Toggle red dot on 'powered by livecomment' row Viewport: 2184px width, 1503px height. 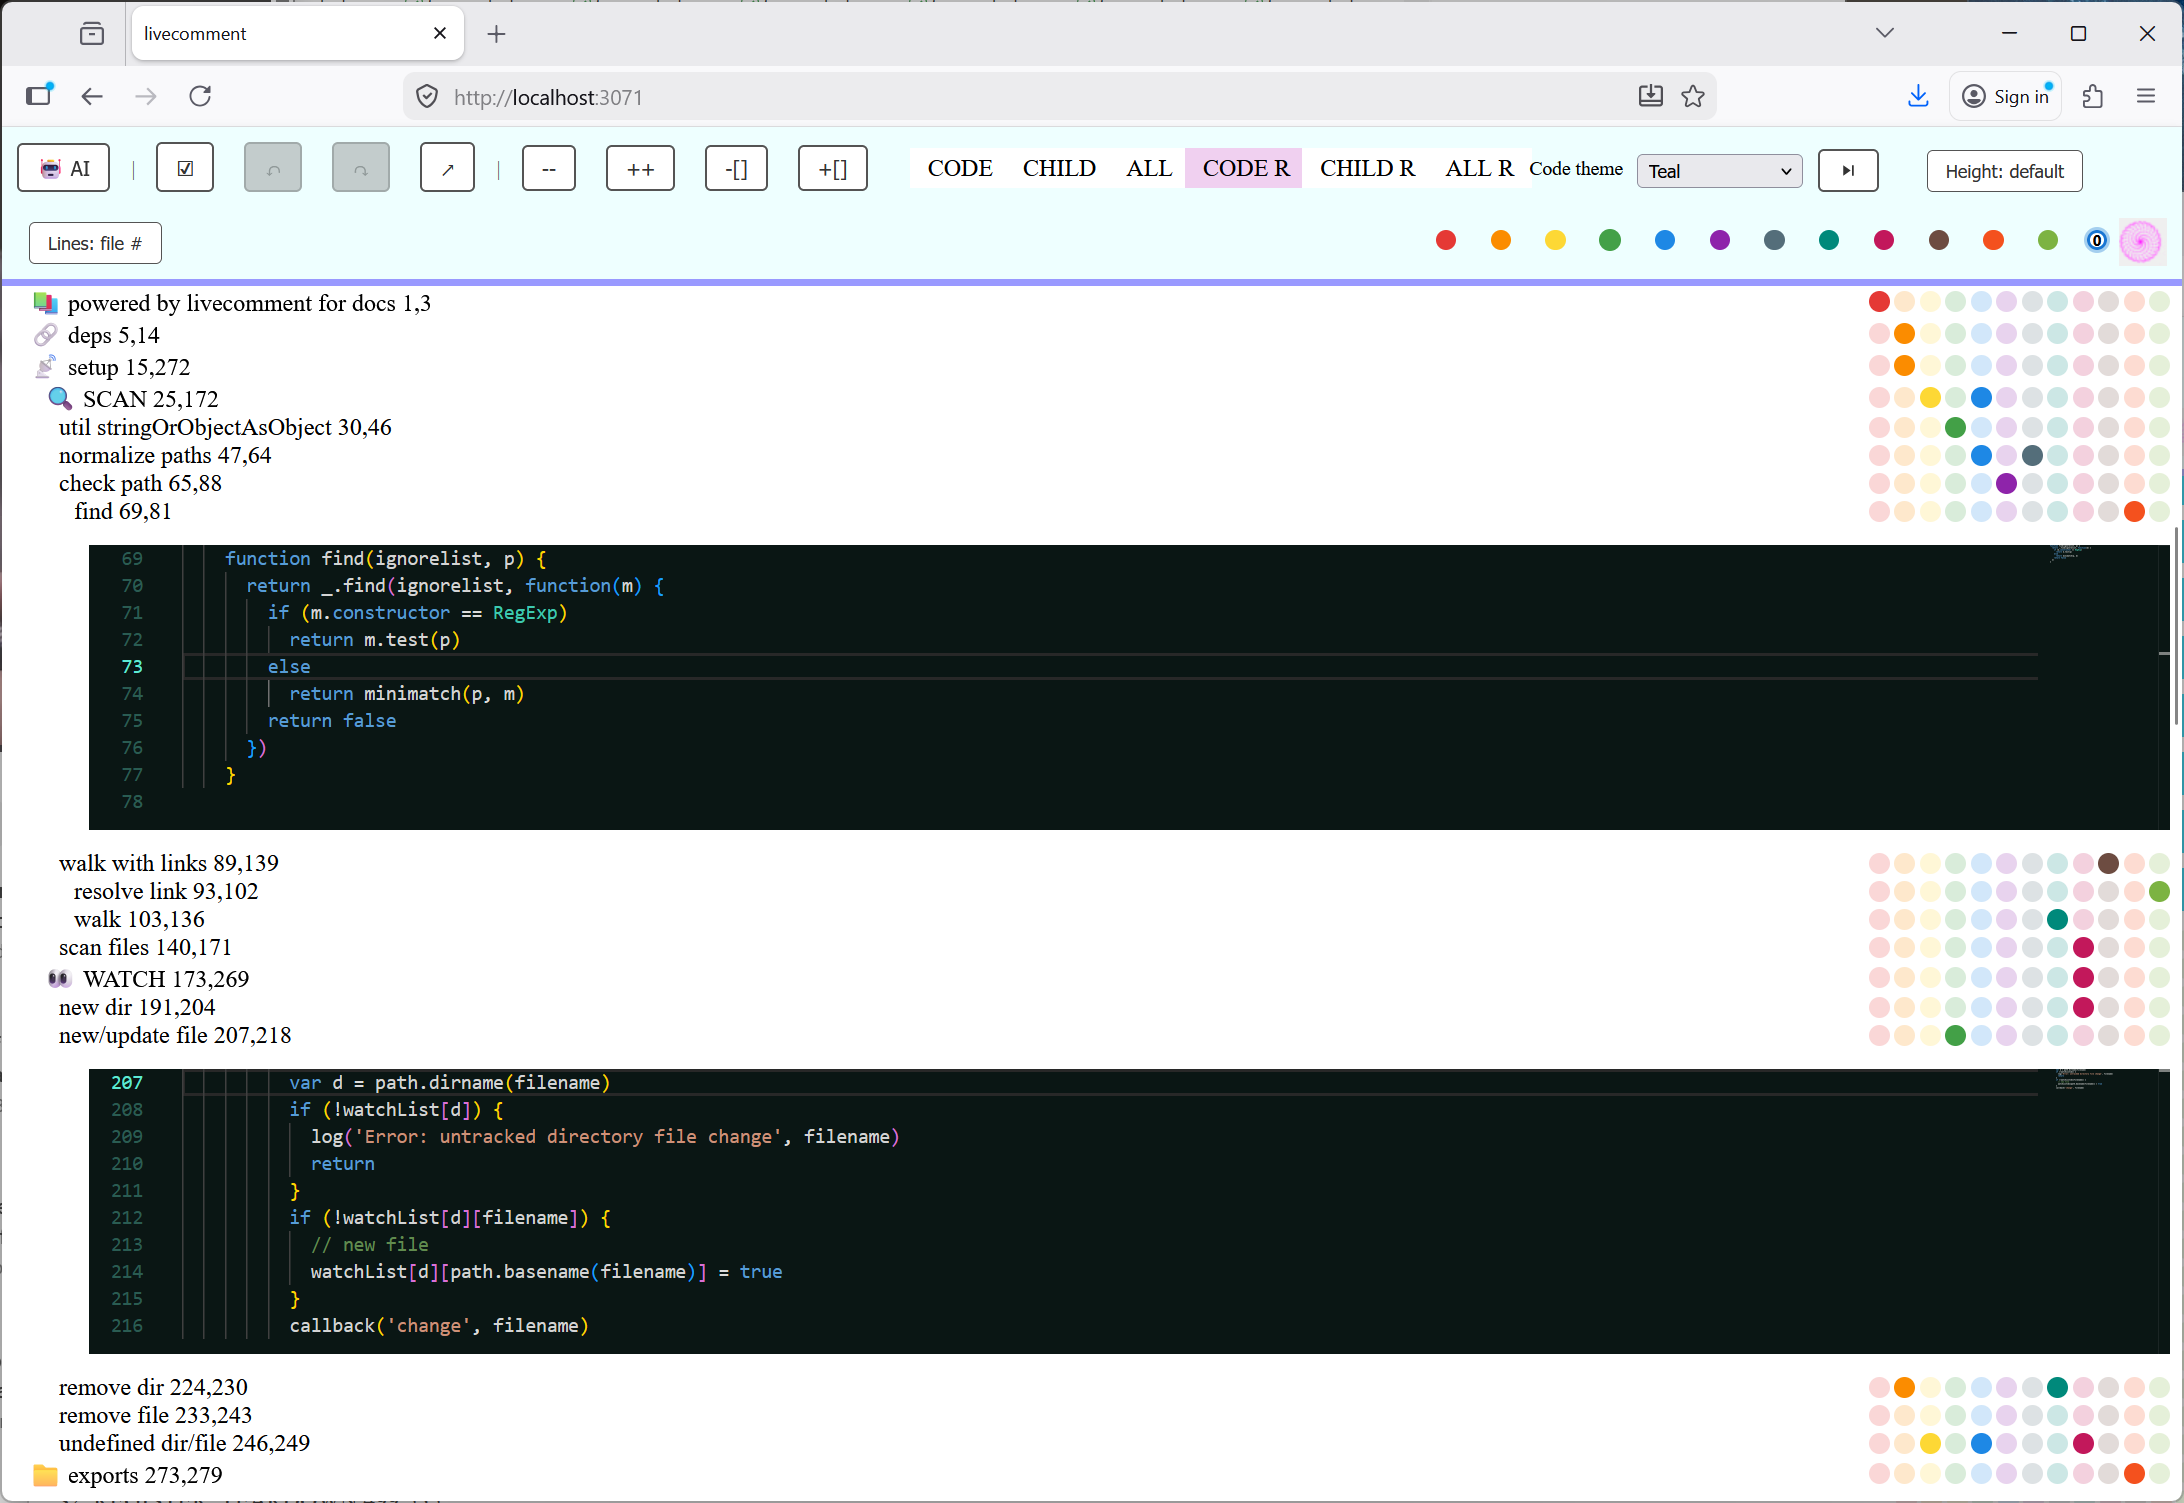1879,301
